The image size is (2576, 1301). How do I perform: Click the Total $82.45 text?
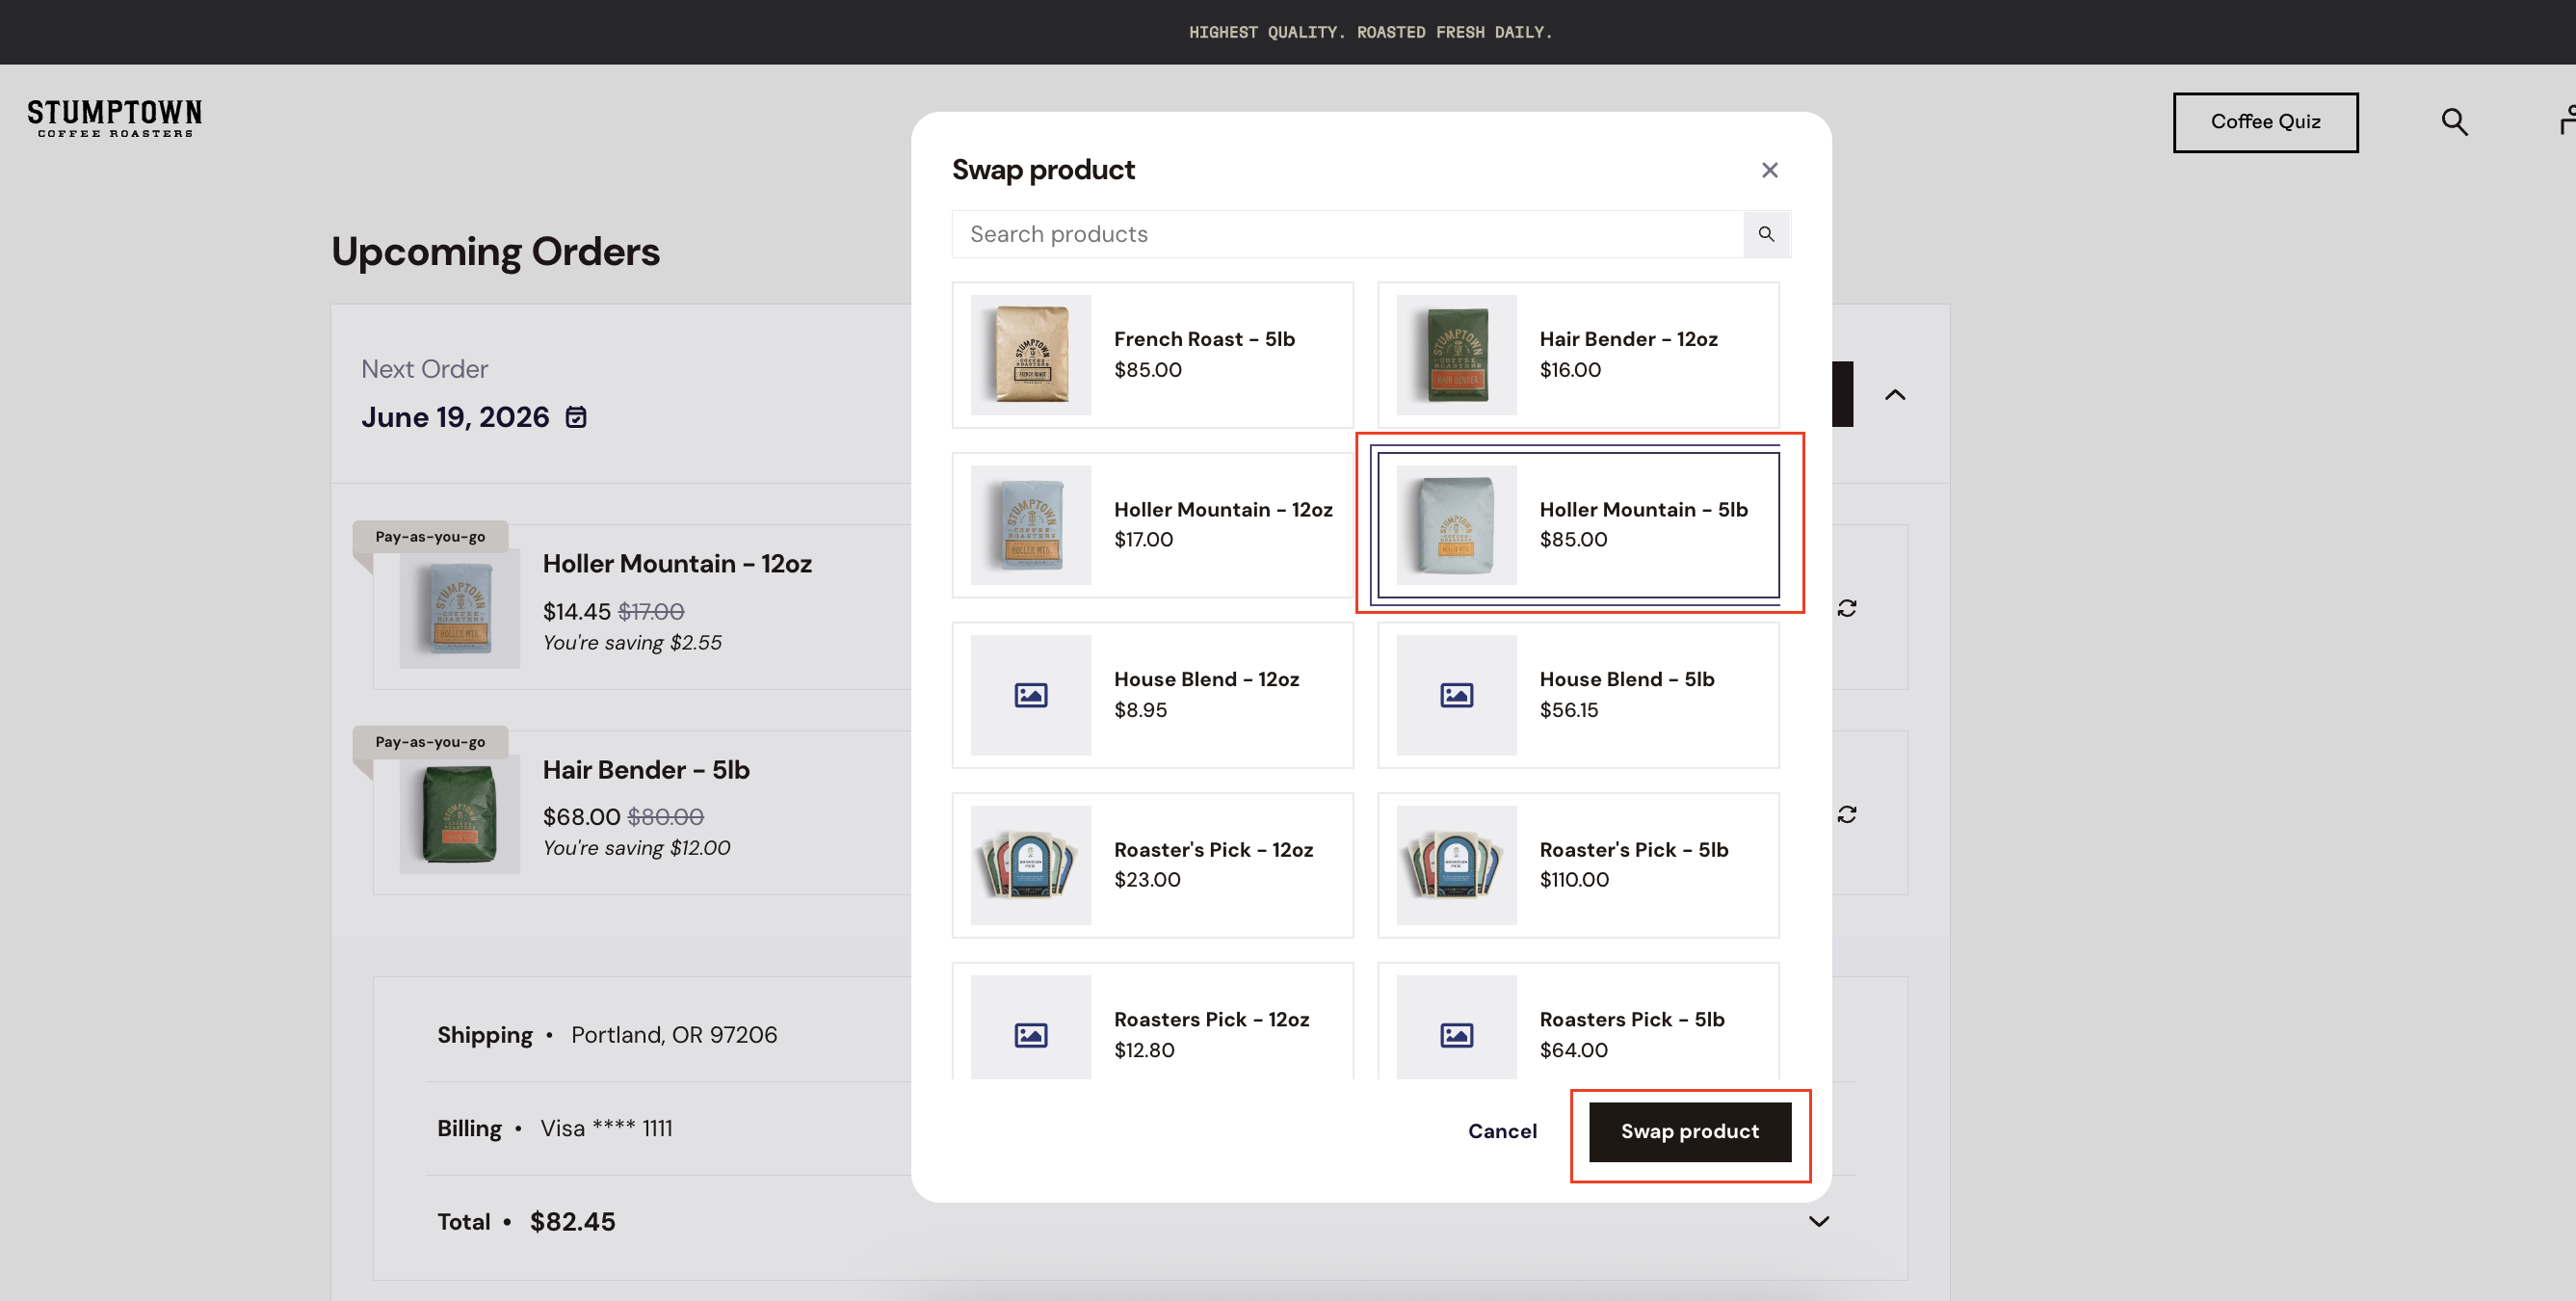526,1222
